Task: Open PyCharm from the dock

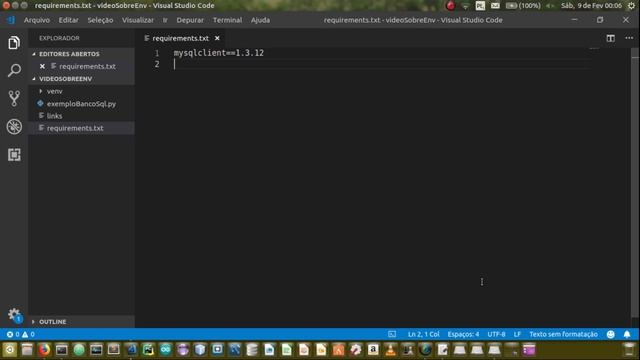Action: point(148,350)
